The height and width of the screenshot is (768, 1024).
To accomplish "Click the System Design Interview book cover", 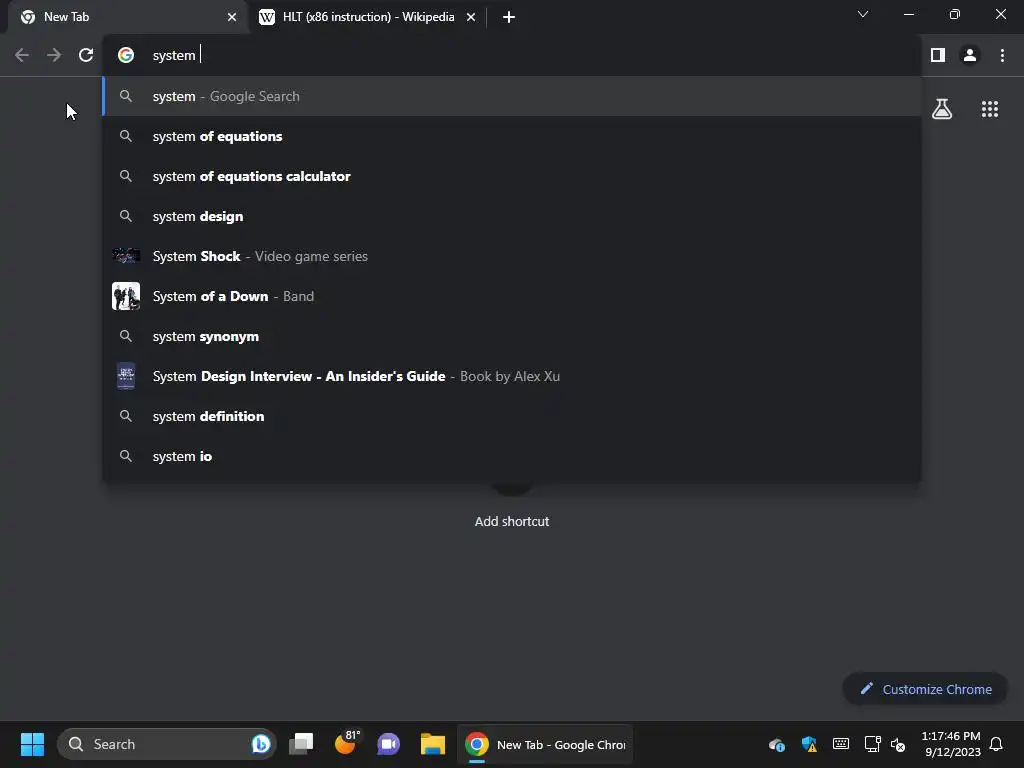I will point(126,376).
